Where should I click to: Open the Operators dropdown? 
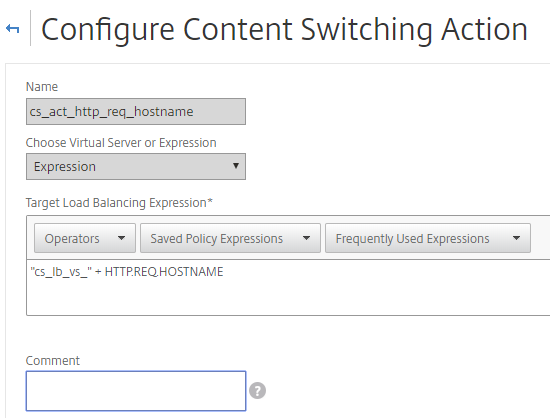tap(85, 238)
